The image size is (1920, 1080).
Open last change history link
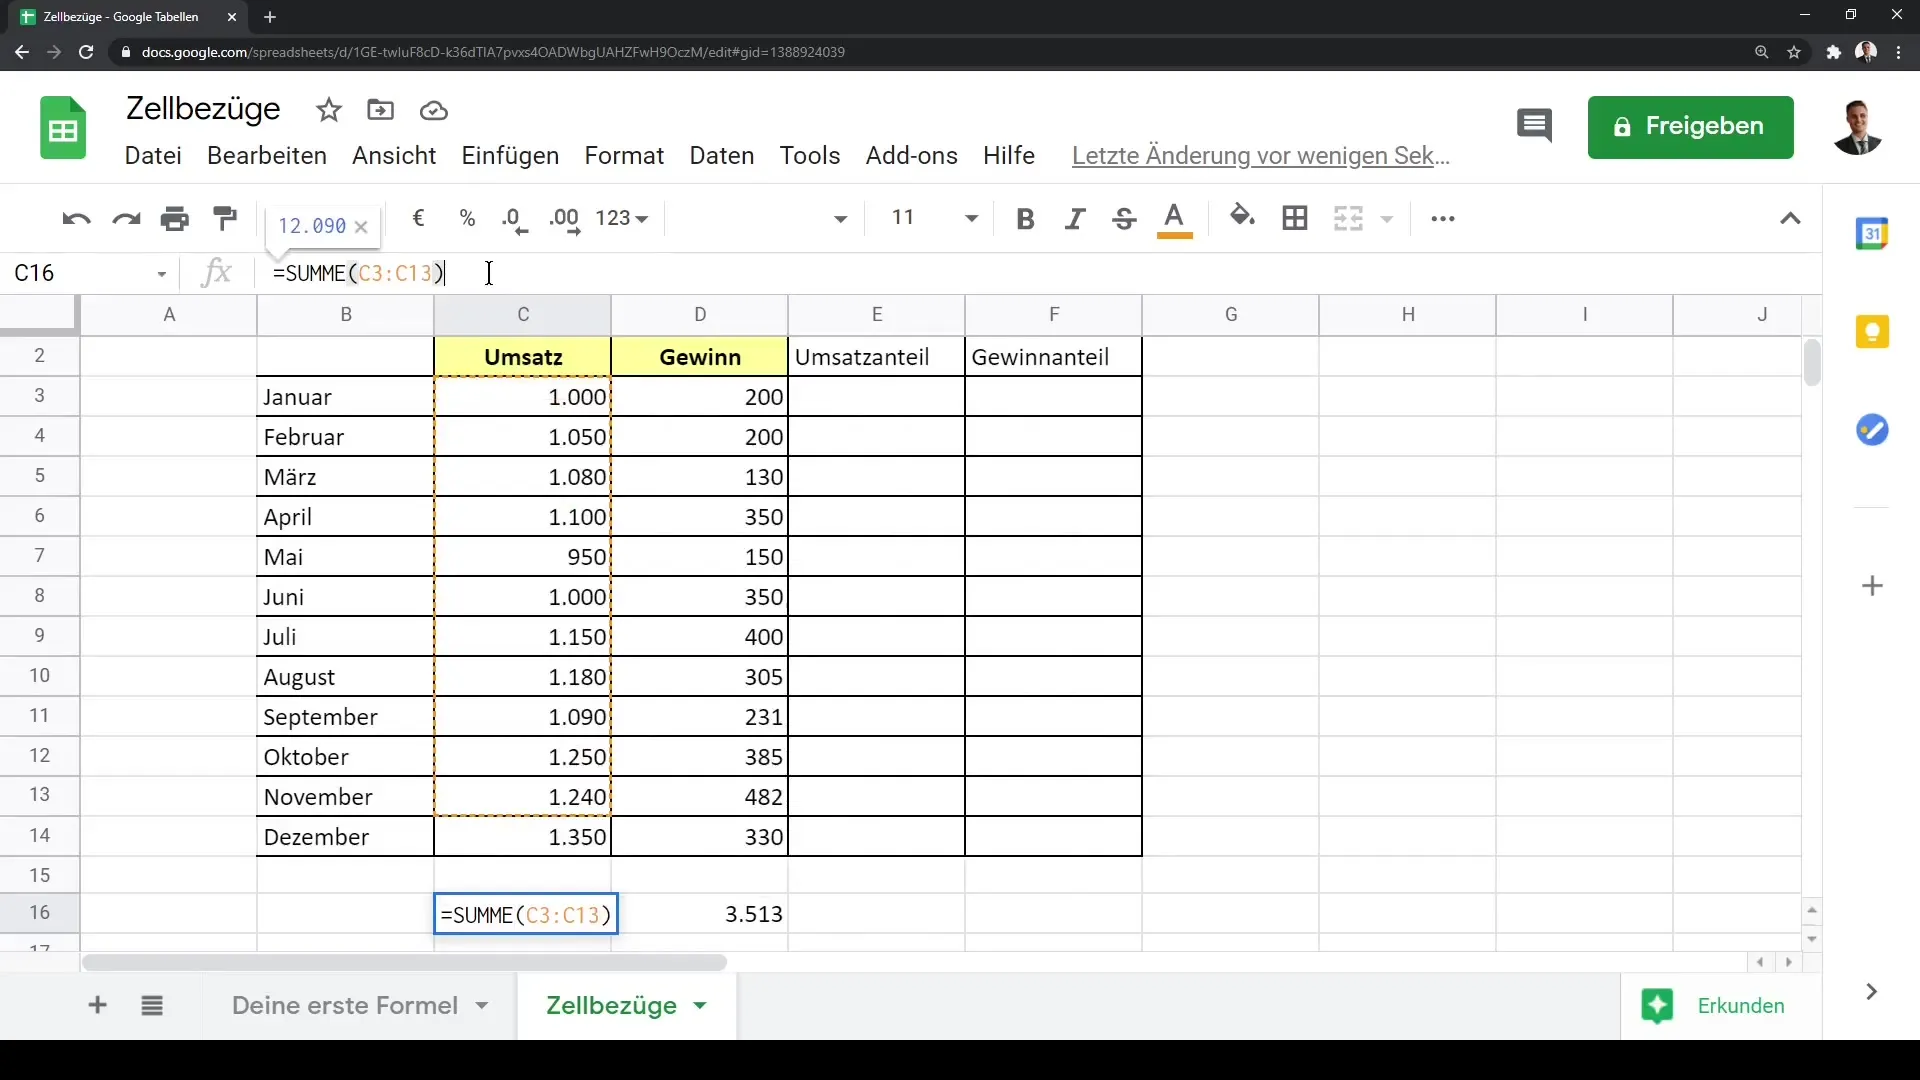click(x=1261, y=156)
